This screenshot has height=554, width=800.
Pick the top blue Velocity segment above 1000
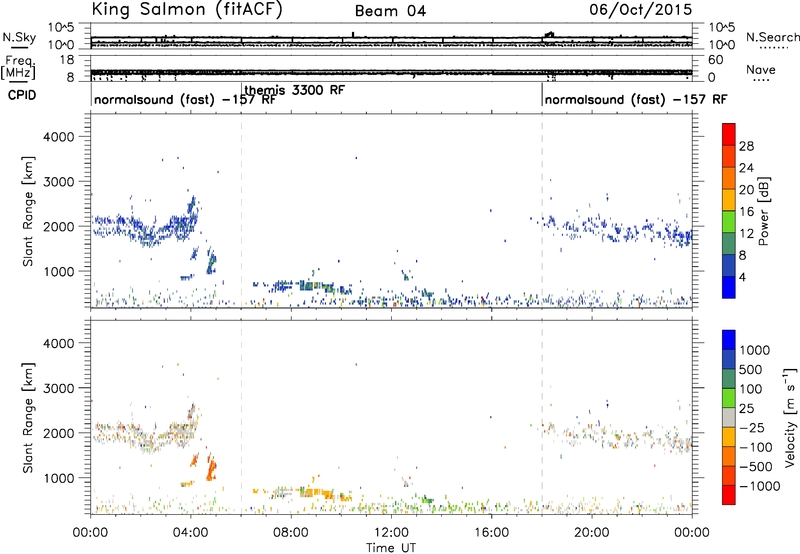coord(729,340)
